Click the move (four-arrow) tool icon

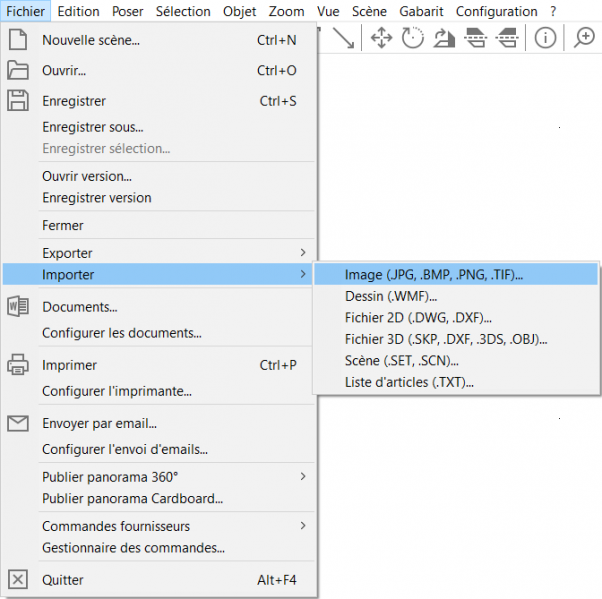pyautogui.click(x=381, y=38)
